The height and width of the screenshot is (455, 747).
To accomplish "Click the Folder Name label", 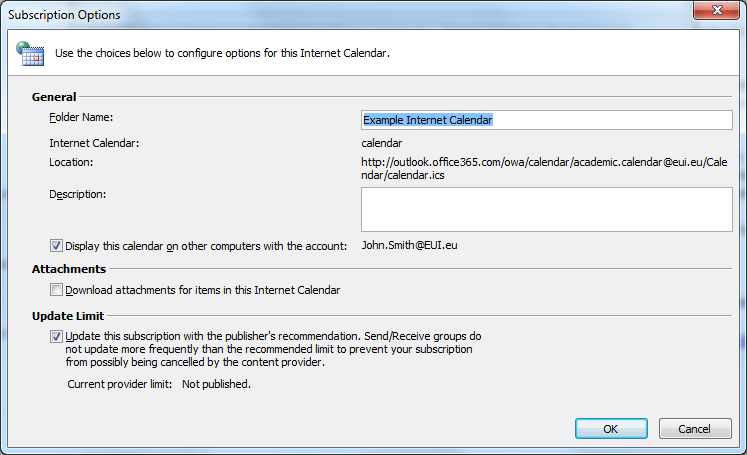I will [82, 118].
